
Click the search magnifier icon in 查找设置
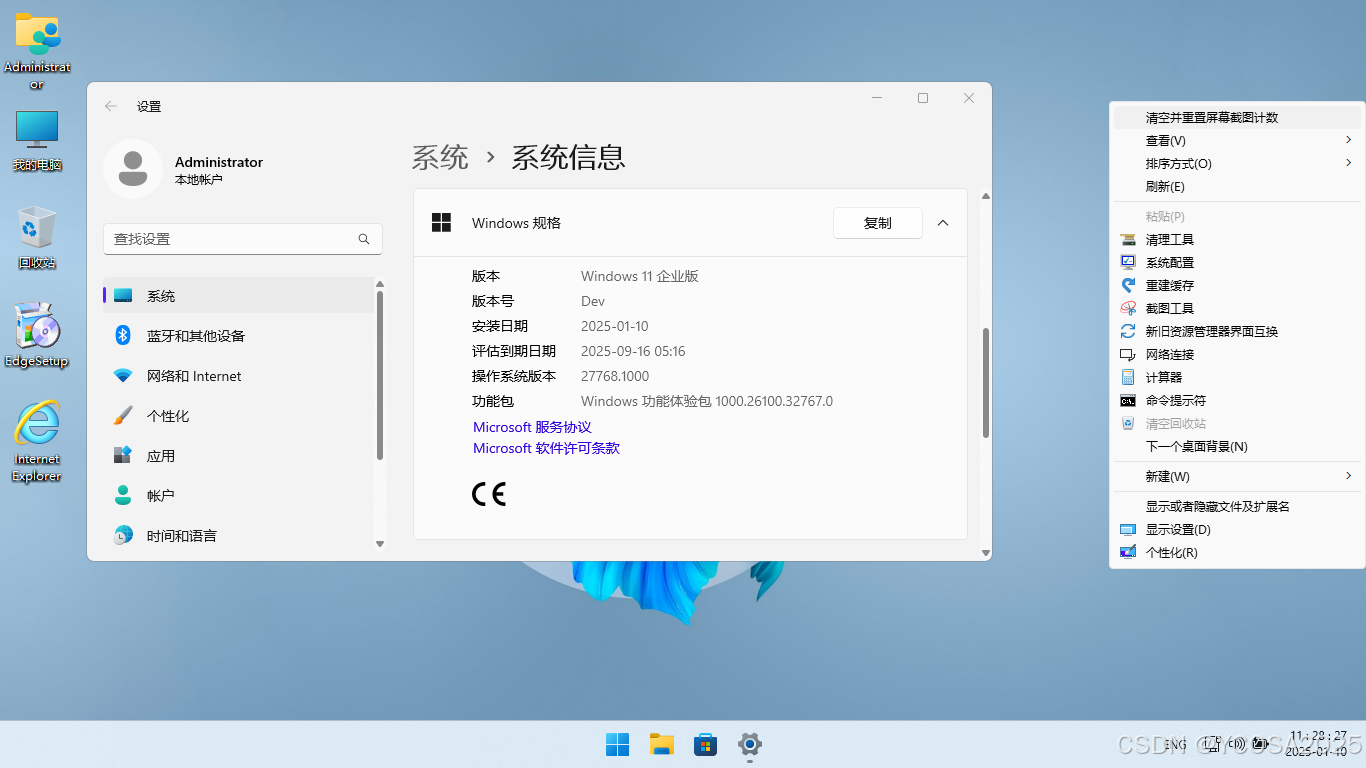[364, 239]
